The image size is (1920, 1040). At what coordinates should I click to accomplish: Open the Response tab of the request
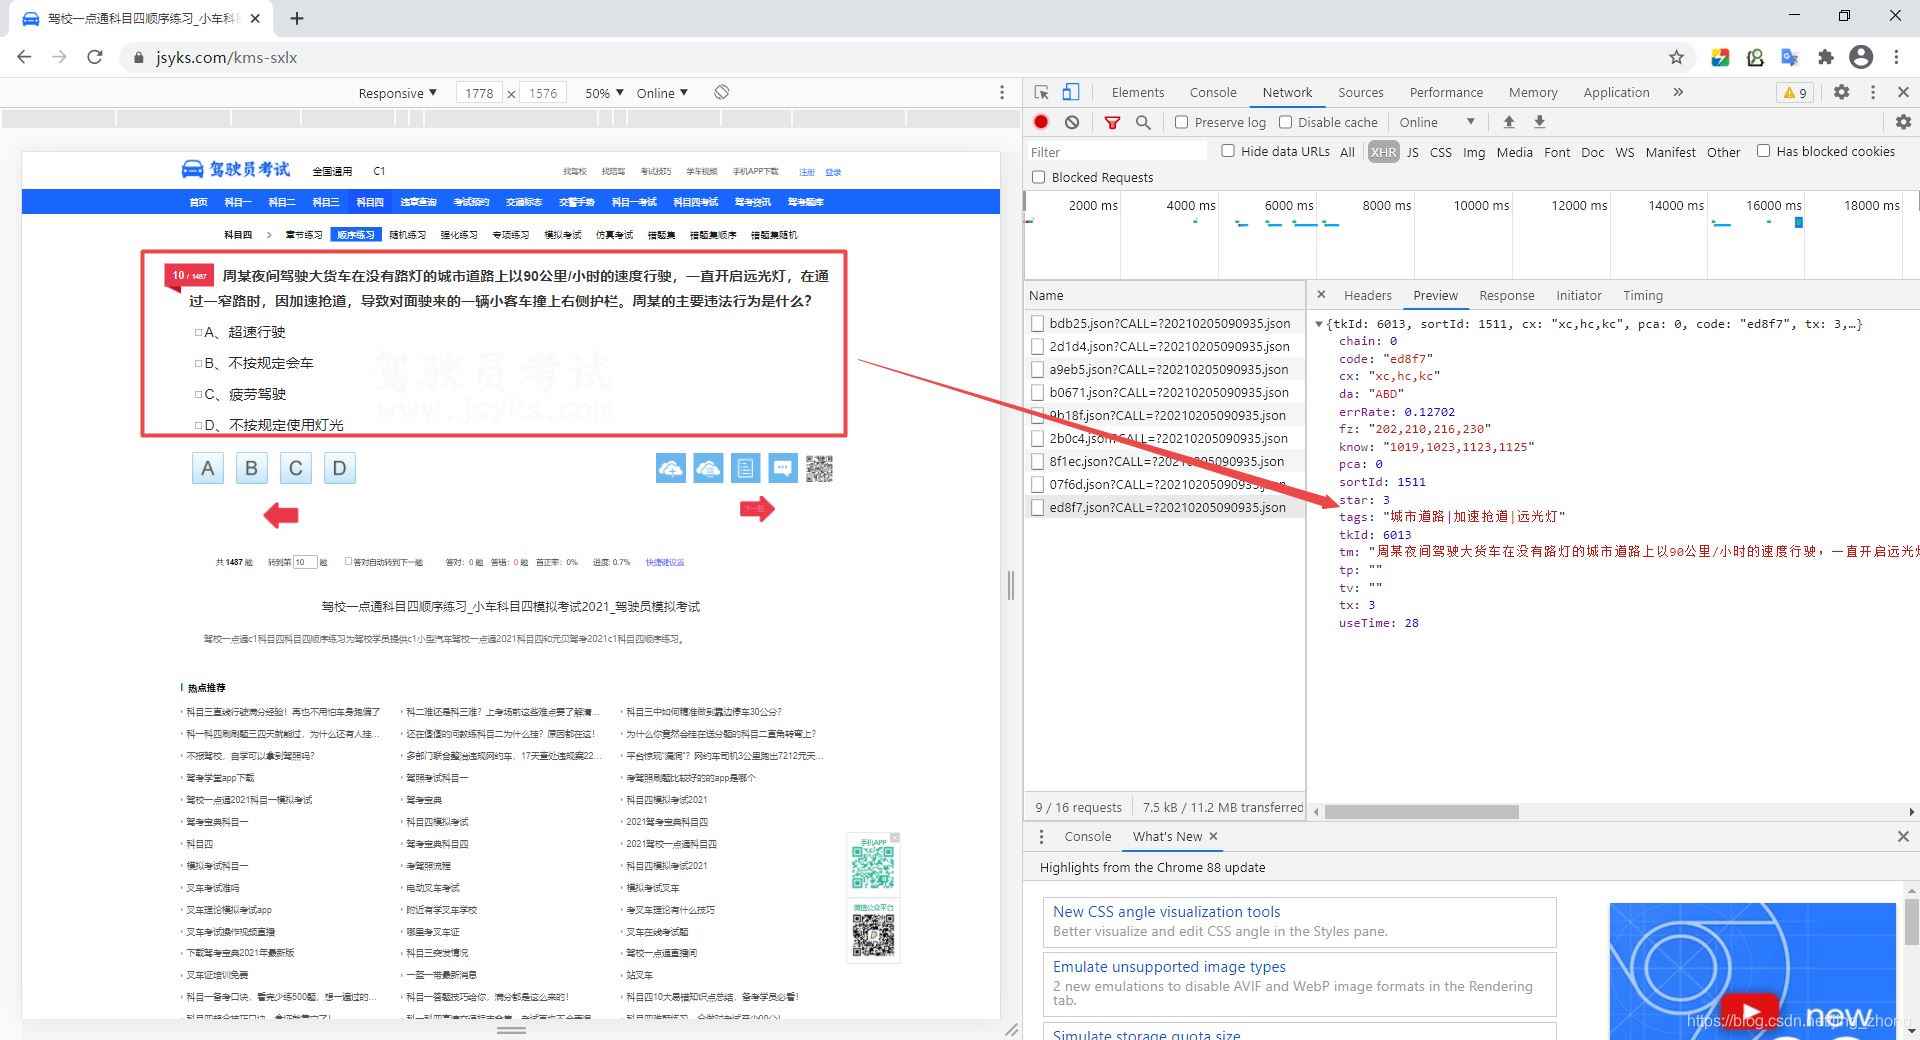(1506, 295)
